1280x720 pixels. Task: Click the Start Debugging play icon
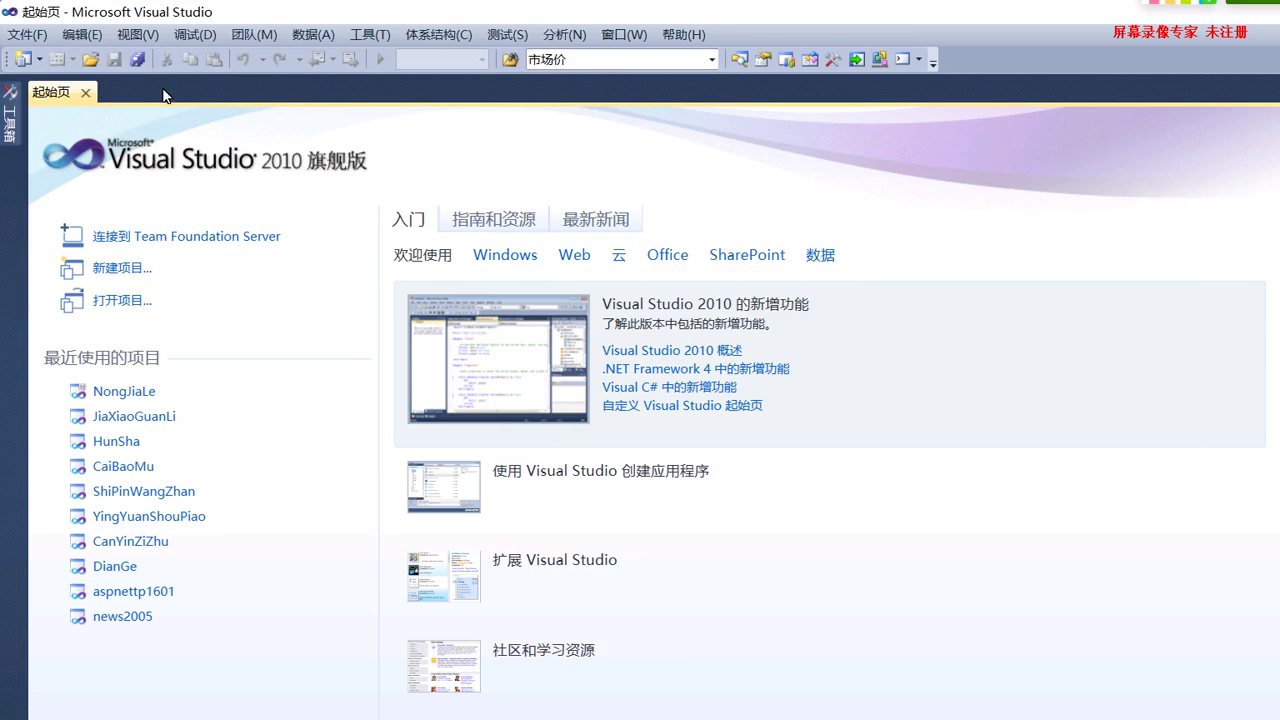click(380, 60)
